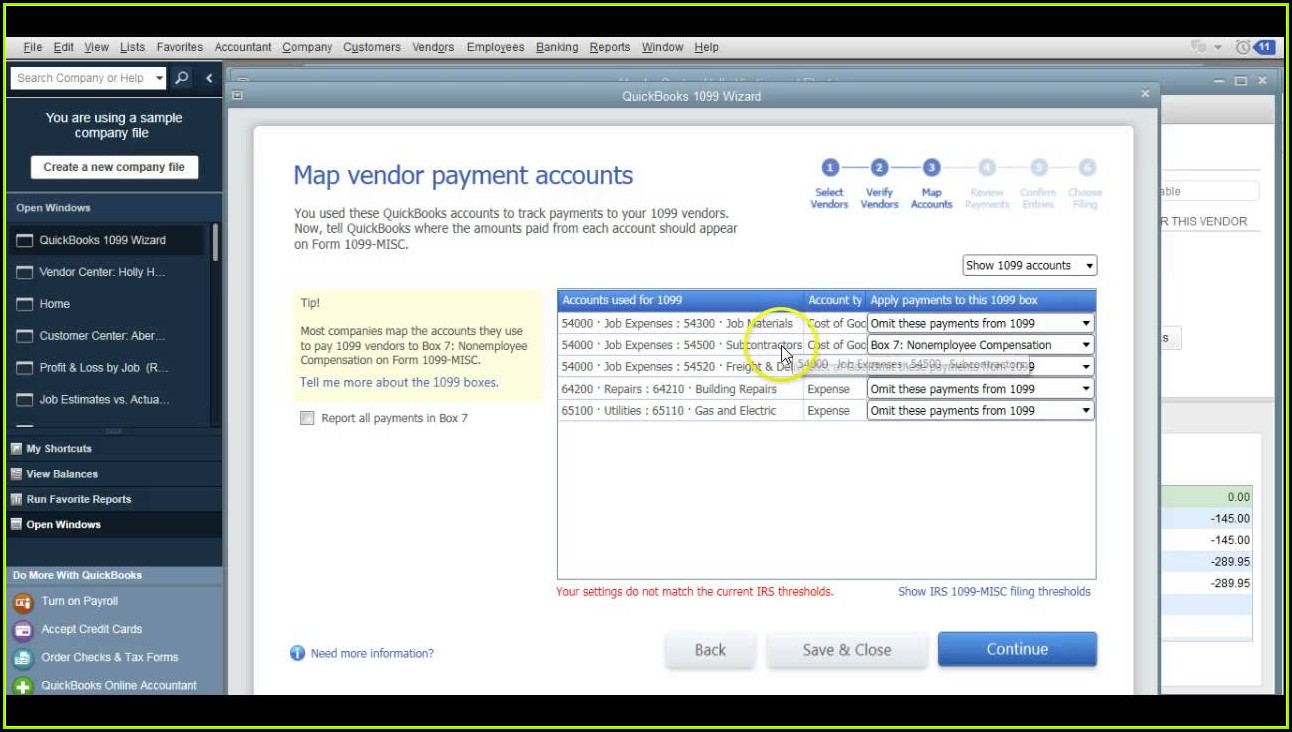Screen dimensions: 1292x732
Task: Click the QuickBooks Online Accountant plus icon
Action: (x=23, y=686)
